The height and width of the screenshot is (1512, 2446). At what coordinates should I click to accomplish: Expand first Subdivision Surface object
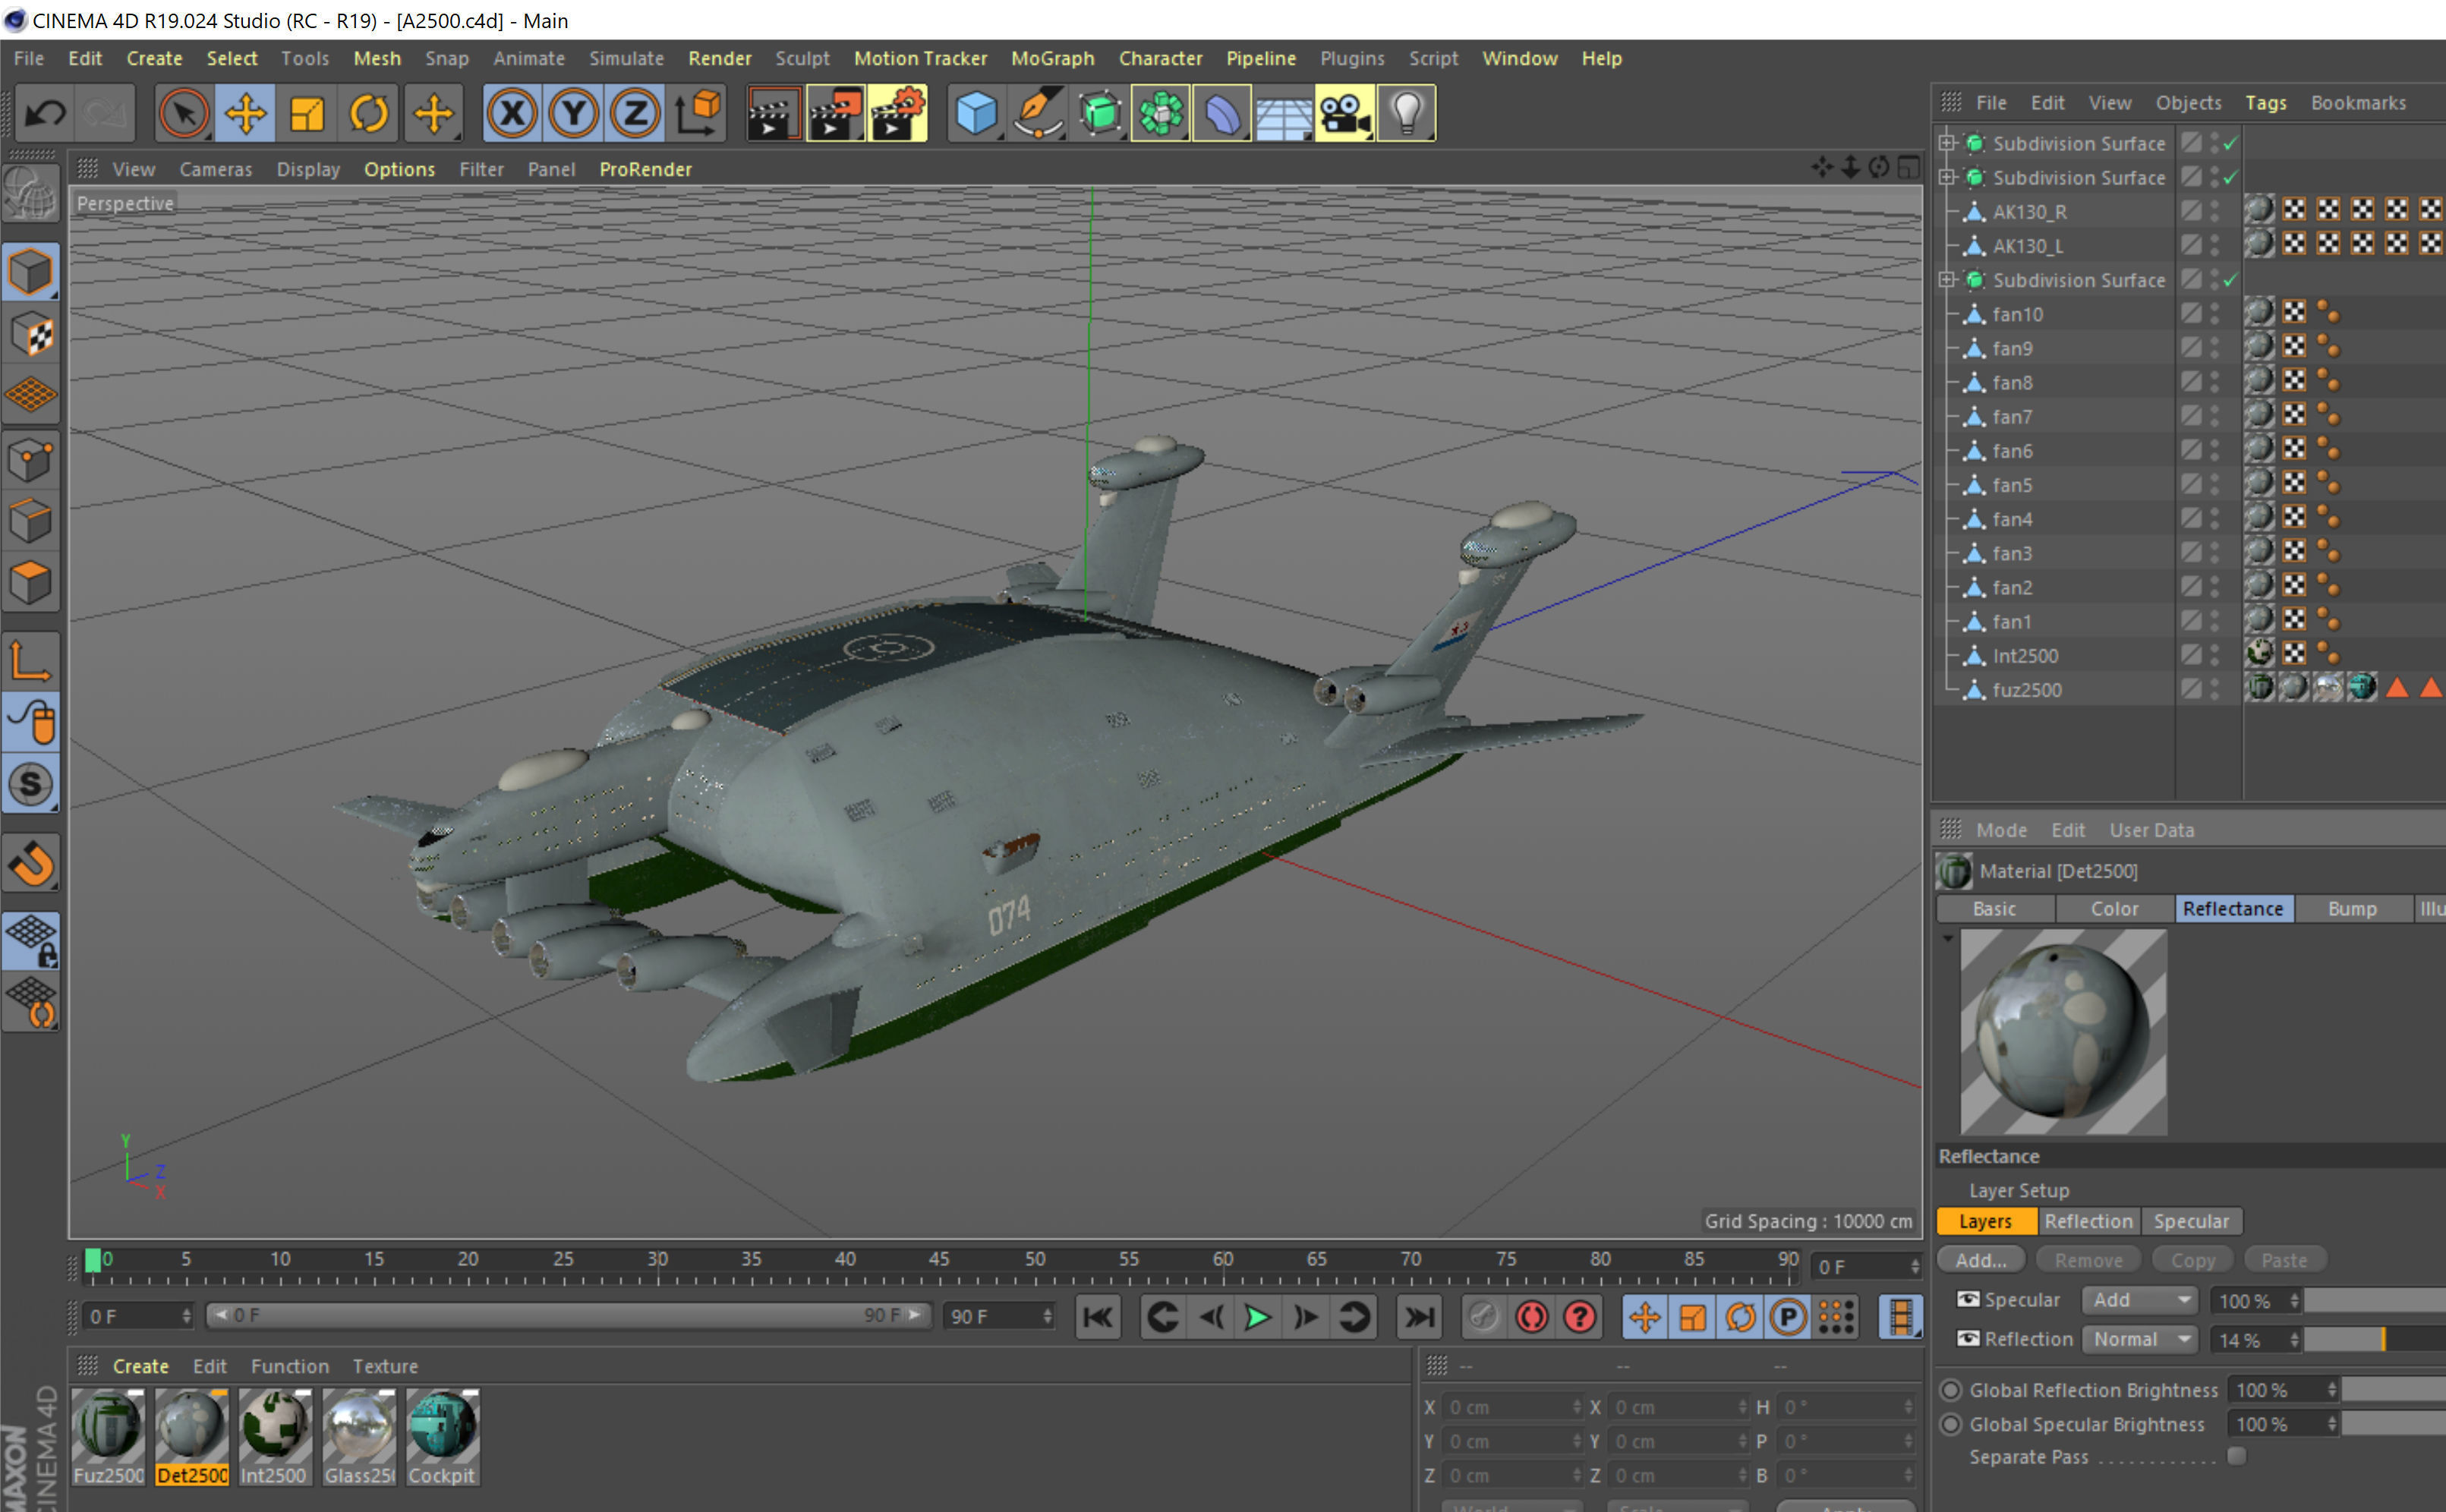(x=1946, y=143)
